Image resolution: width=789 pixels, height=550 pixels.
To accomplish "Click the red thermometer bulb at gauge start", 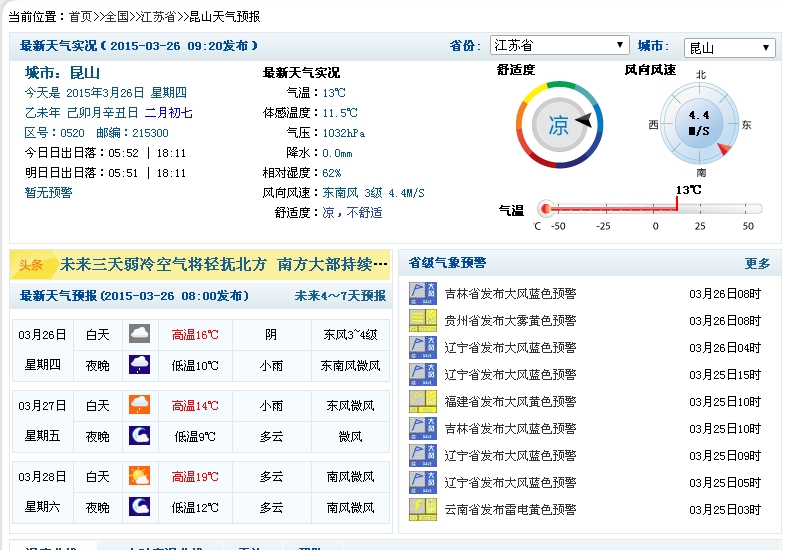I will (545, 208).
